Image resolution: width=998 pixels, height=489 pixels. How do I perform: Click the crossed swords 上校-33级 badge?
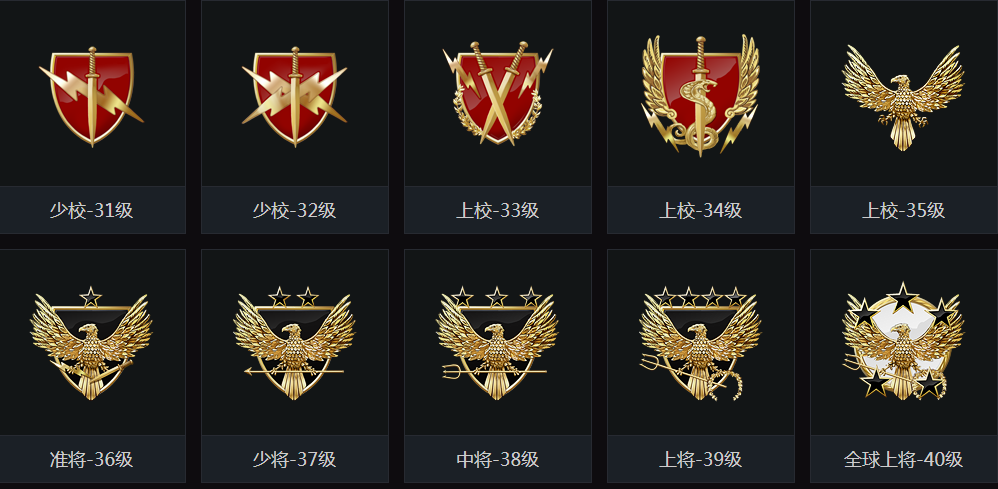[x=498, y=93]
